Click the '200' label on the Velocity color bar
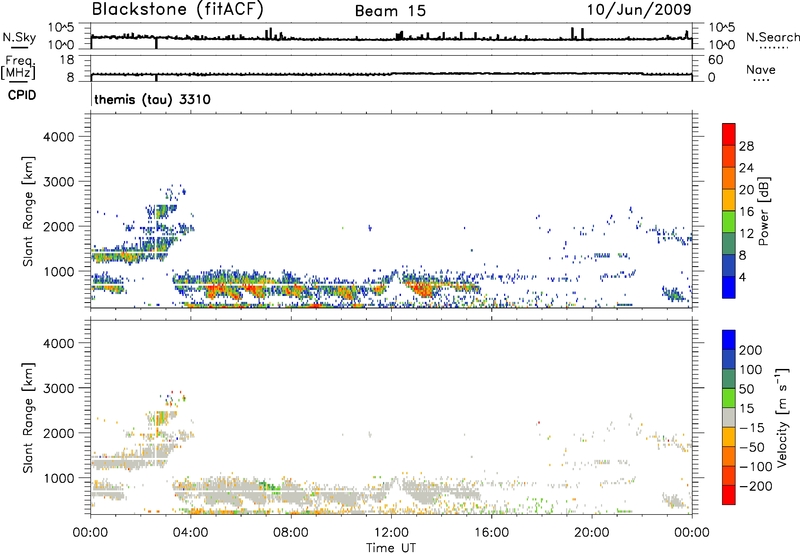The image size is (800, 554). click(751, 350)
